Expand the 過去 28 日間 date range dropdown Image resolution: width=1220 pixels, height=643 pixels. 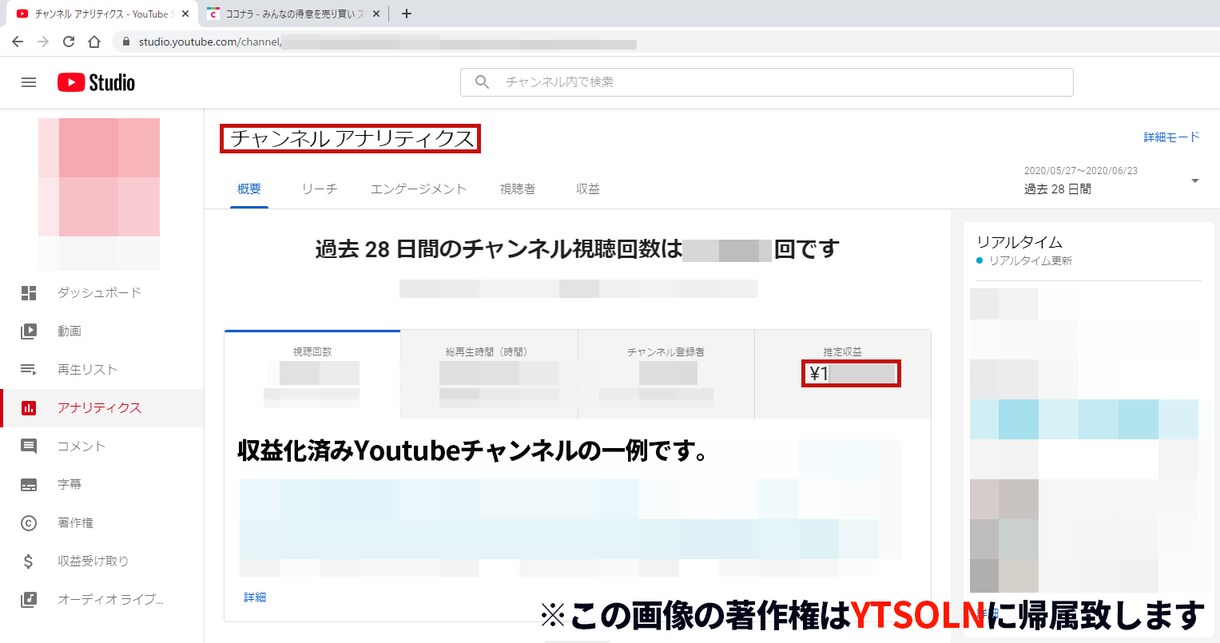pos(1195,181)
